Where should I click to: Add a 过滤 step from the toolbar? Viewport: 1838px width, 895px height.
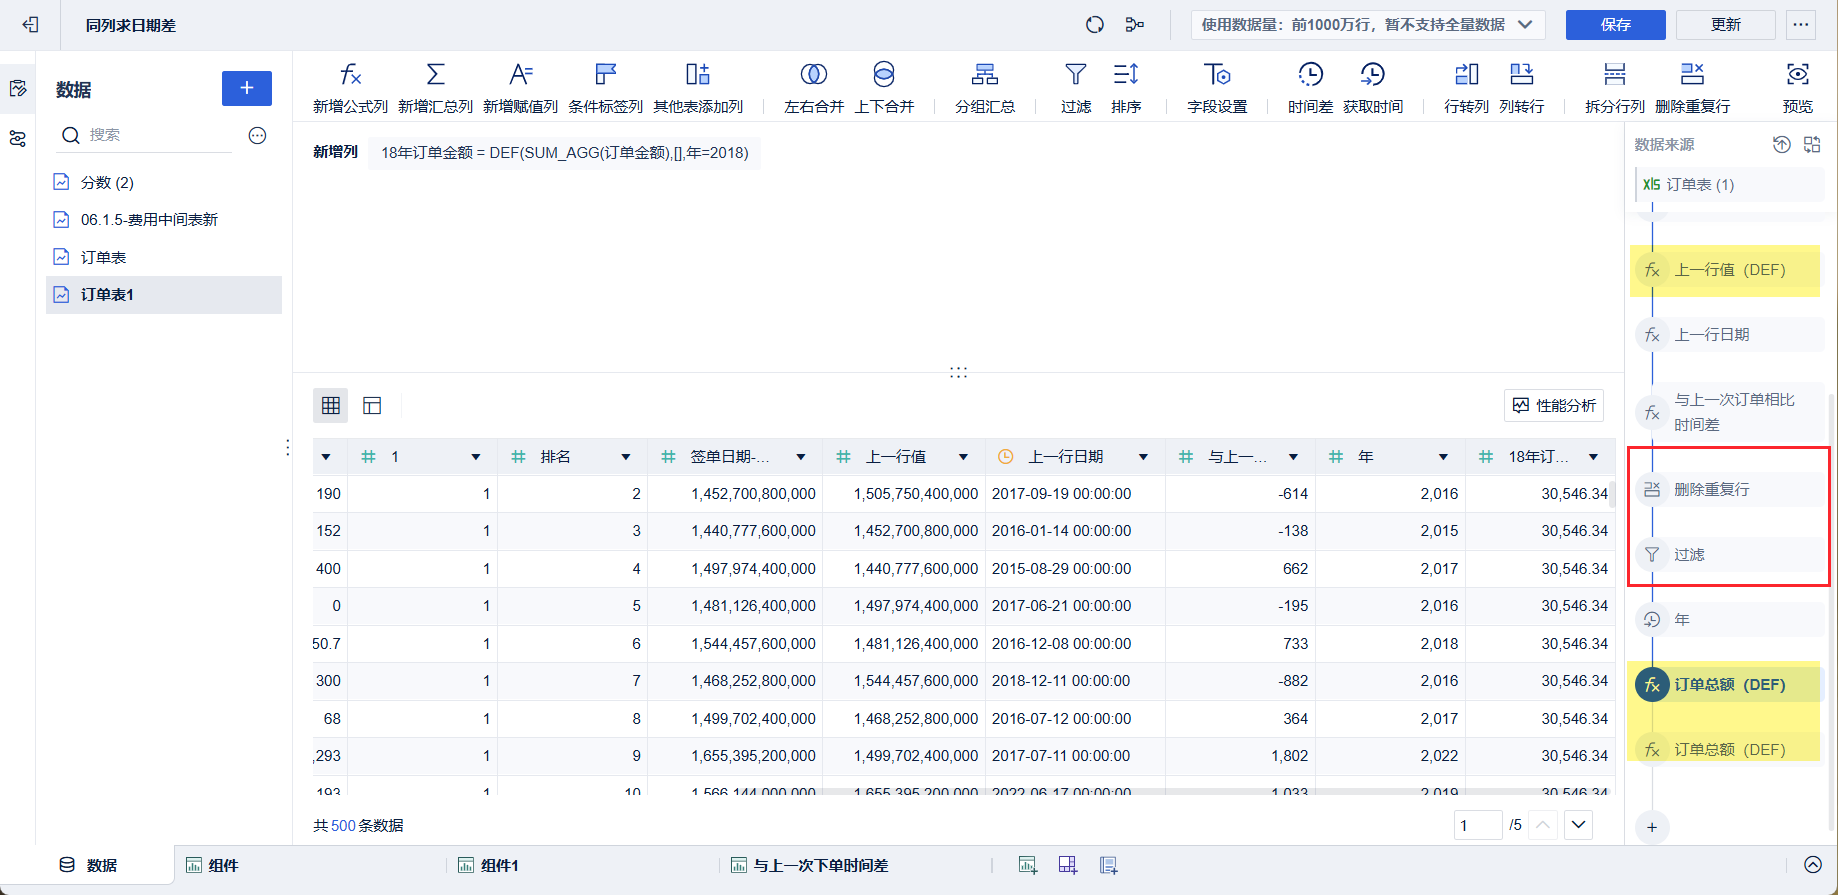pyautogui.click(x=1076, y=87)
